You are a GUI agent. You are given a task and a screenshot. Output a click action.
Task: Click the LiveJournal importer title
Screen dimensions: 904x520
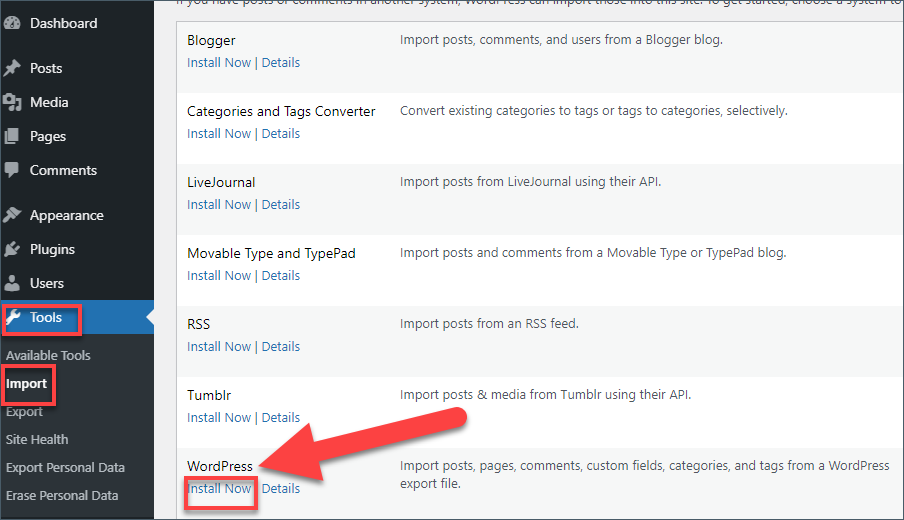221,182
